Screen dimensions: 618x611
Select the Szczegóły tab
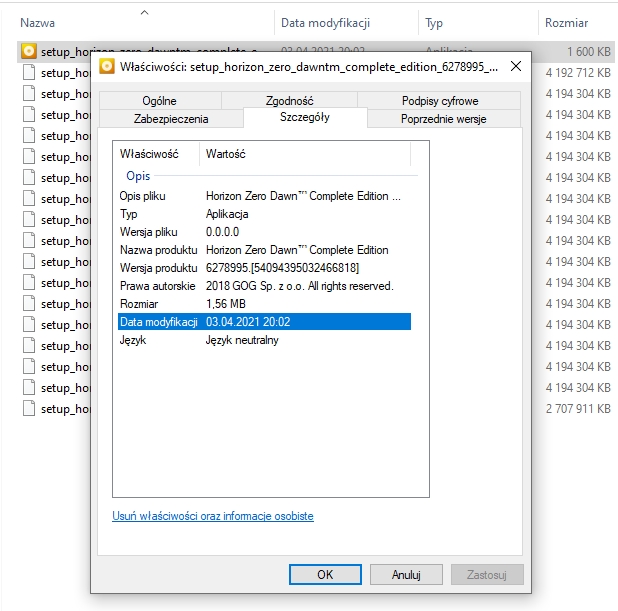pyautogui.click(x=305, y=117)
